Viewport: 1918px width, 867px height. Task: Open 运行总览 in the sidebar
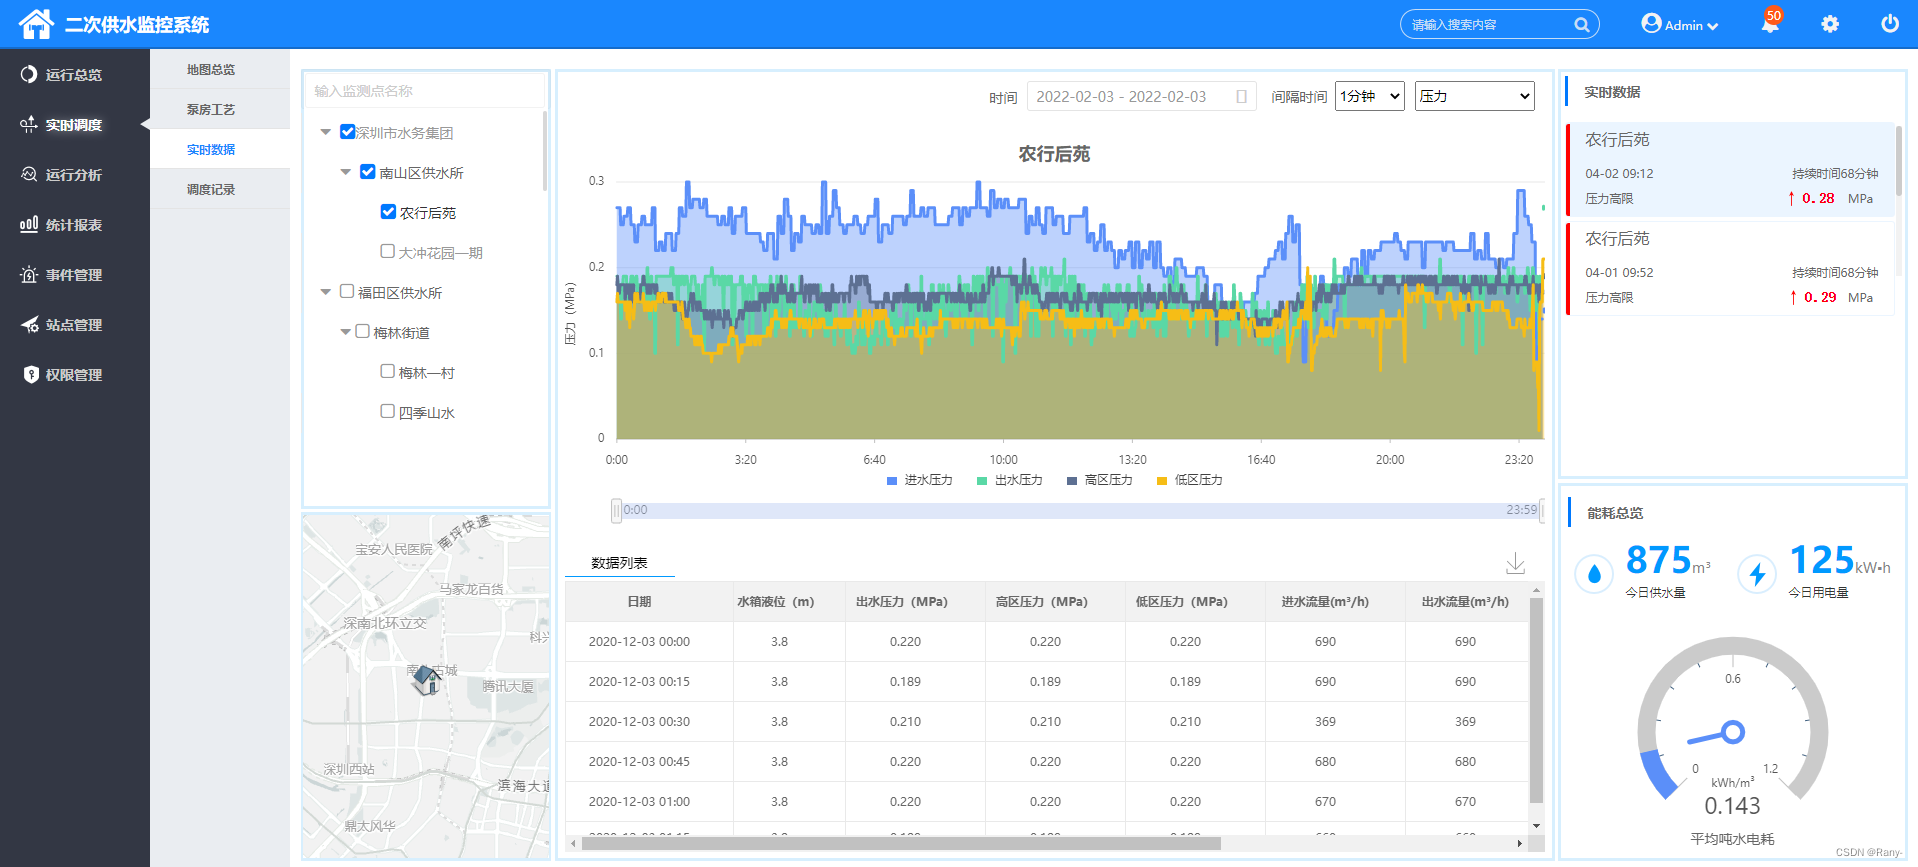coord(74,75)
